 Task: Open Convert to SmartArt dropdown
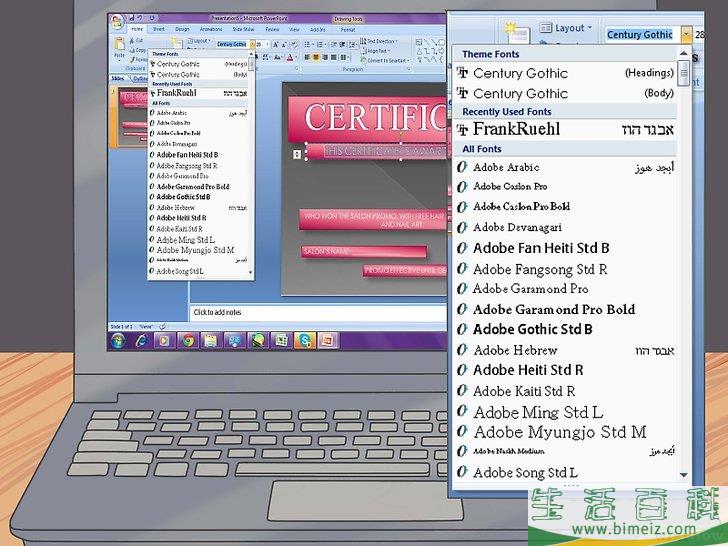pos(385,60)
